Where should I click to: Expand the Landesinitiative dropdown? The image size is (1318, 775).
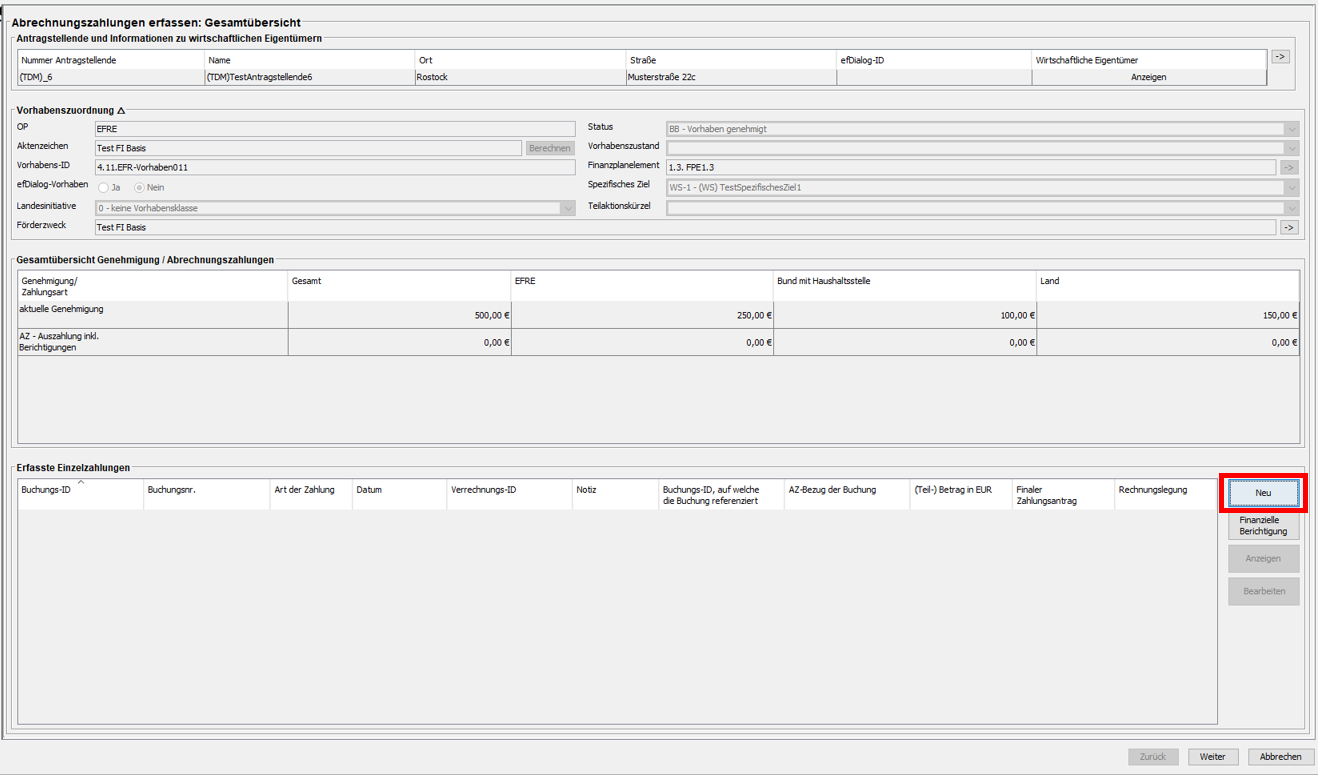pos(567,208)
